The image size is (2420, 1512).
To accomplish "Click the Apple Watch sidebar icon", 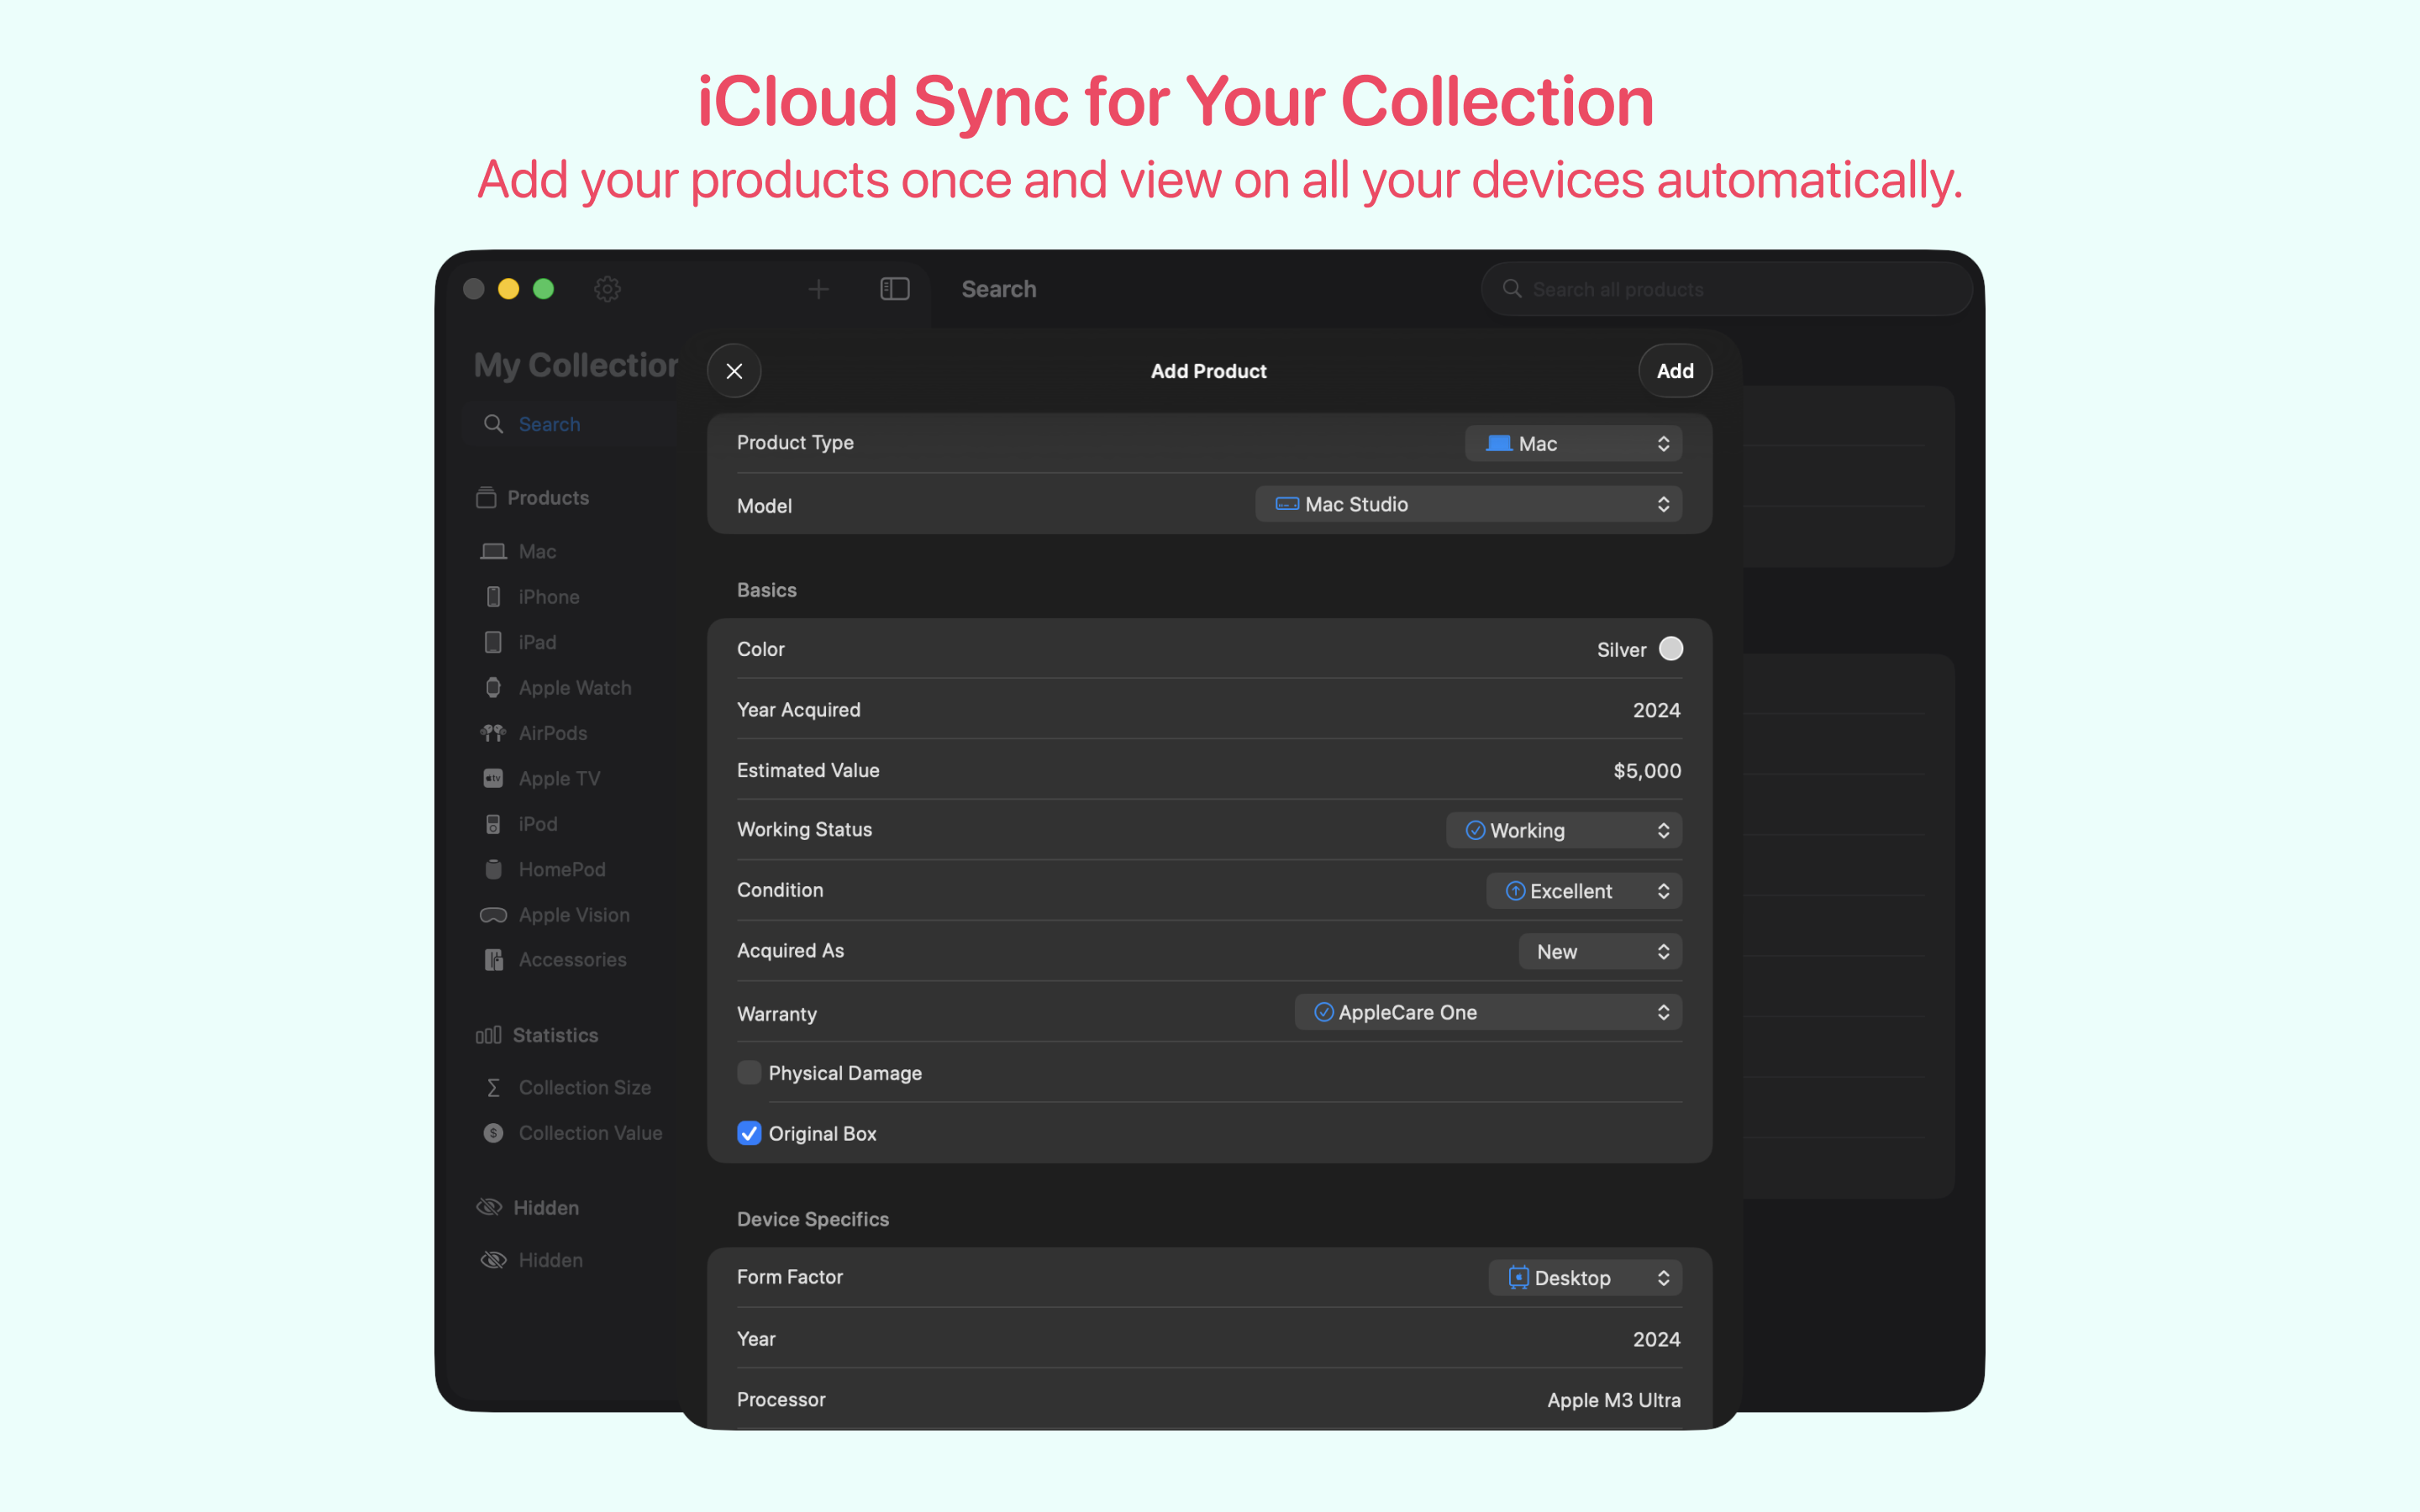I will coord(493,688).
